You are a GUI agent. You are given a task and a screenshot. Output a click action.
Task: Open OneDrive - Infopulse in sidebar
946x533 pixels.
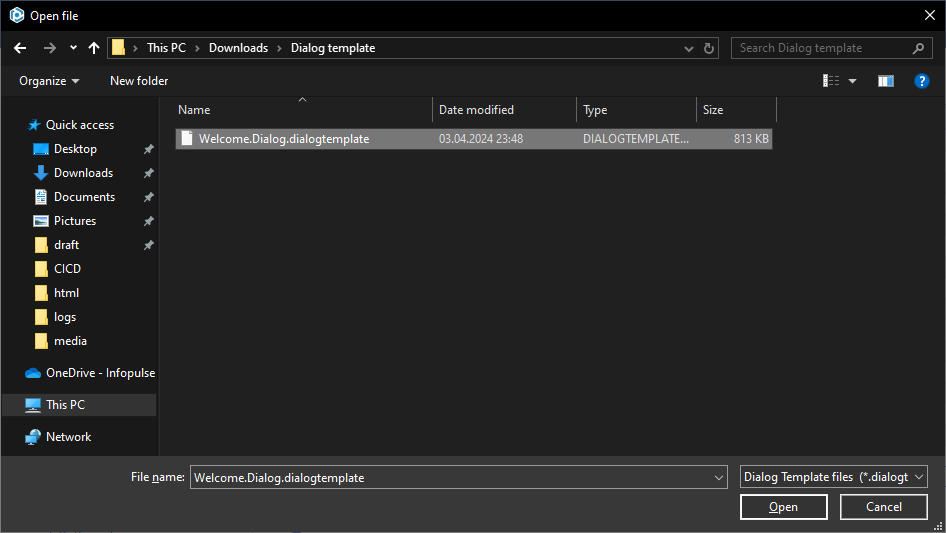coord(90,373)
